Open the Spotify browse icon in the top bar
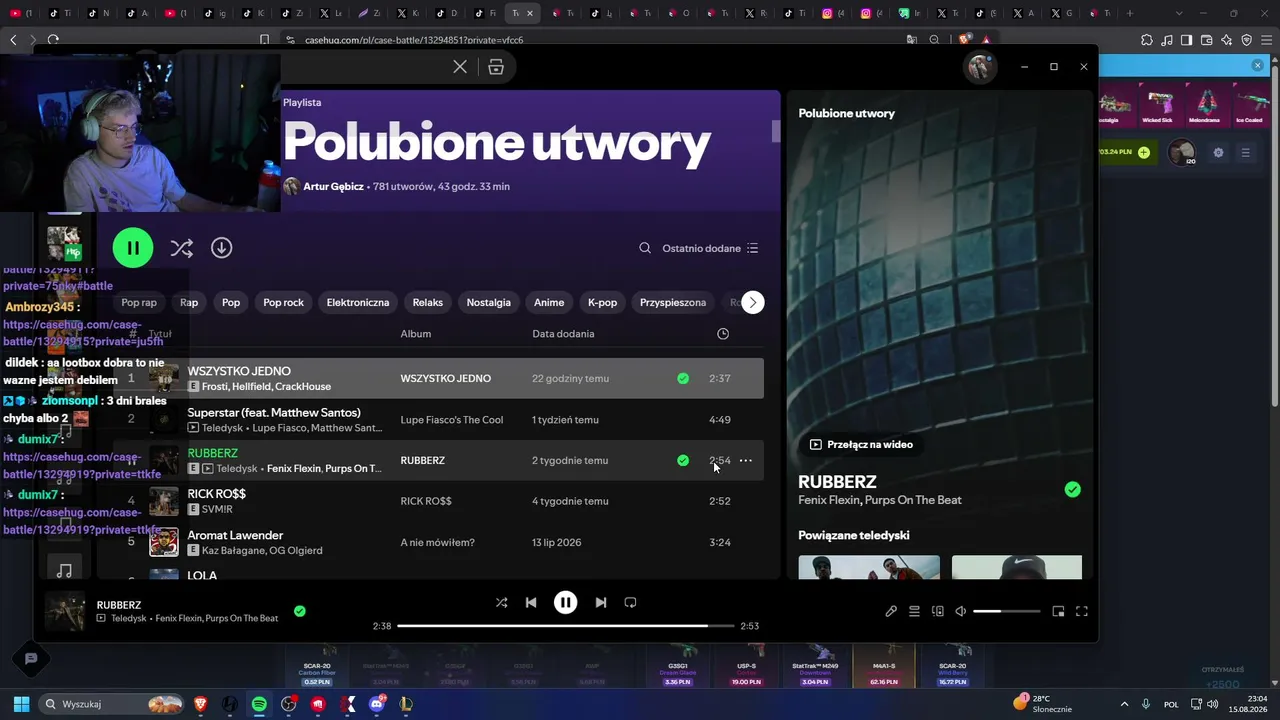Viewport: 1280px width, 720px height. 496,67
